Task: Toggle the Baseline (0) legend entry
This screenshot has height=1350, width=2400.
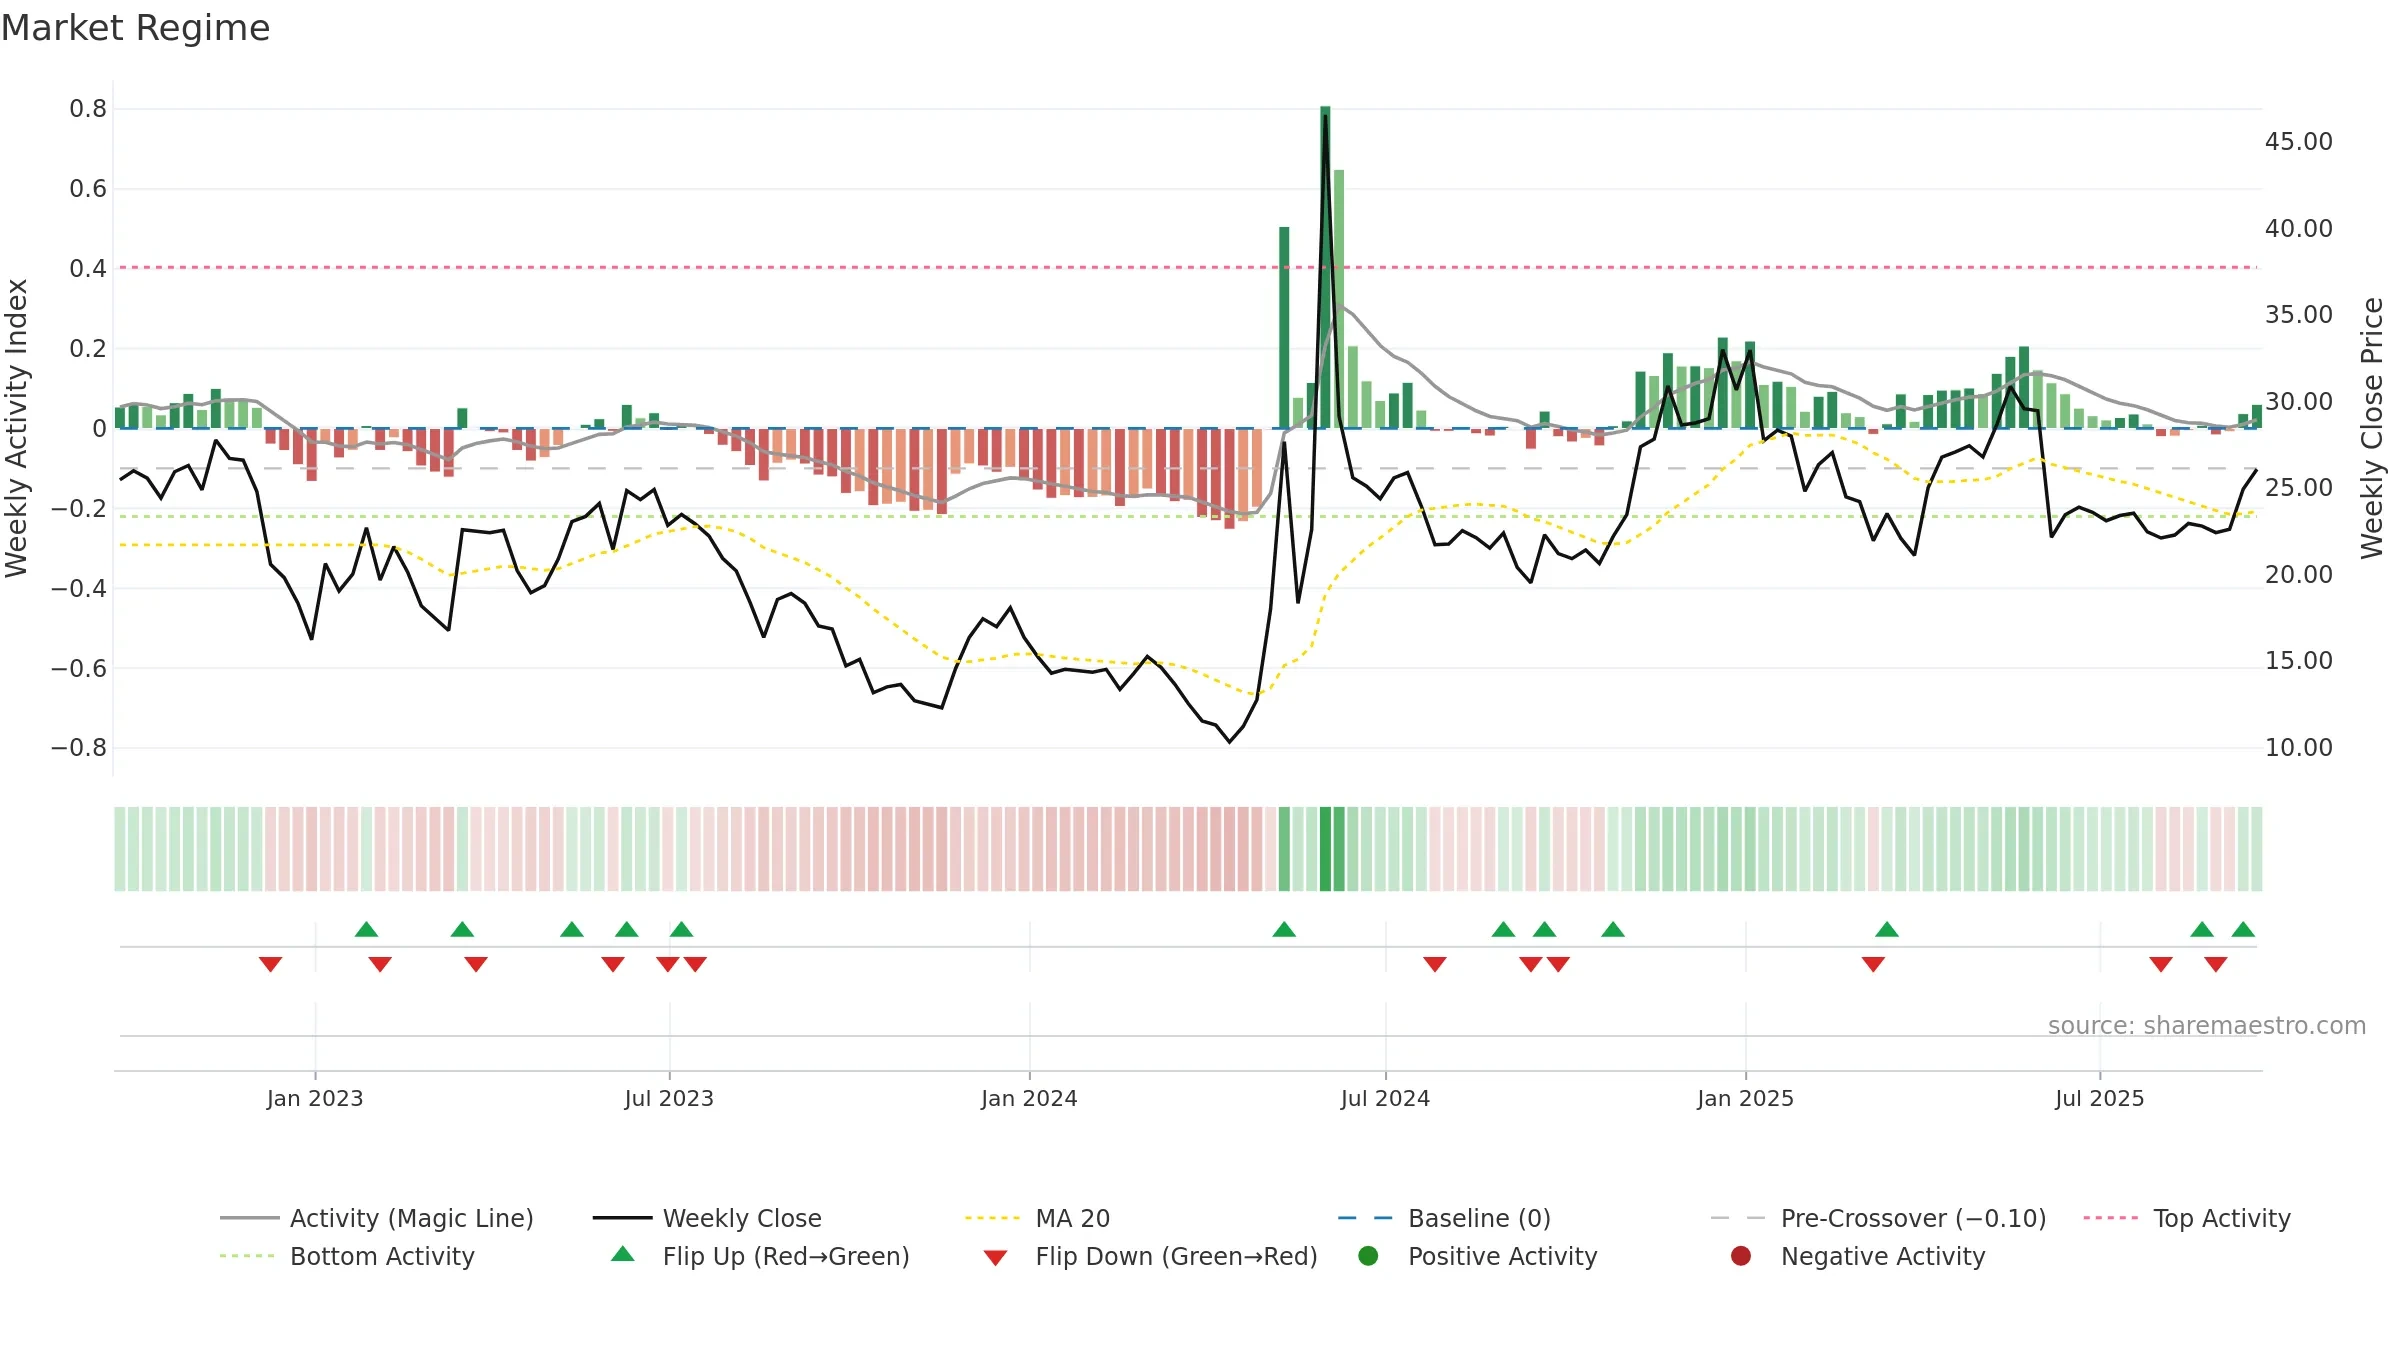Action: pos(1444,1218)
